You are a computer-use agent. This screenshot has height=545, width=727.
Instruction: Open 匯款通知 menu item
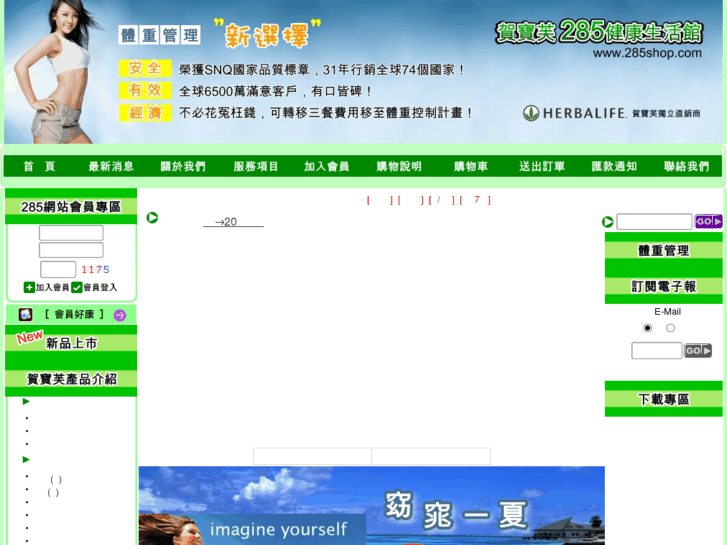pyautogui.click(x=614, y=167)
